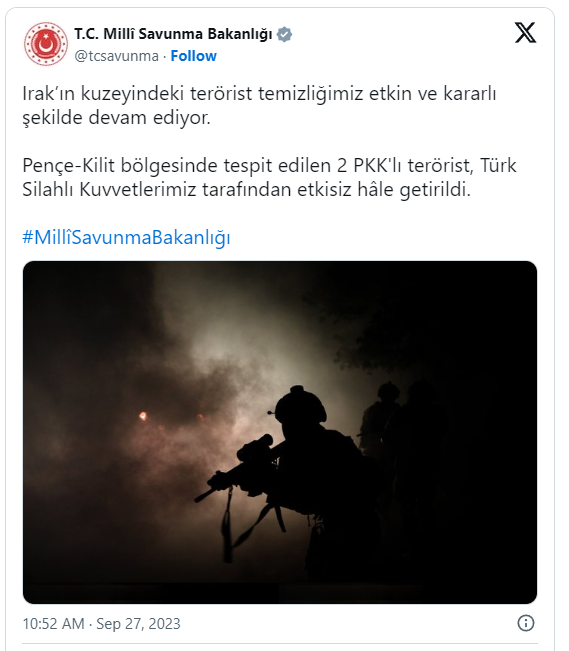Screen dimensions: 569x651
Task: Click the orange flare in the photo
Action: point(143,416)
